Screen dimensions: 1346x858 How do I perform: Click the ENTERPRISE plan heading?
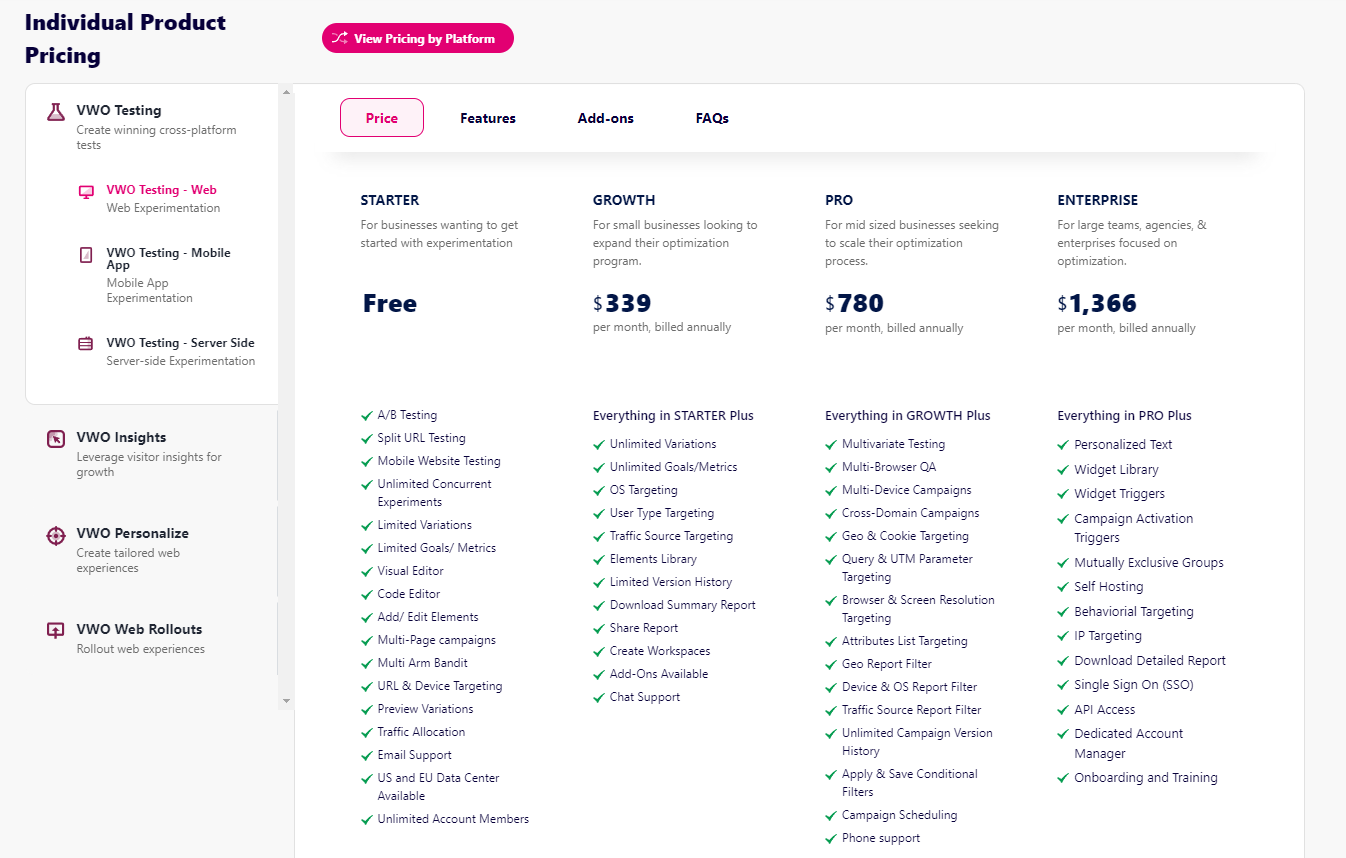click(1097, 200)
